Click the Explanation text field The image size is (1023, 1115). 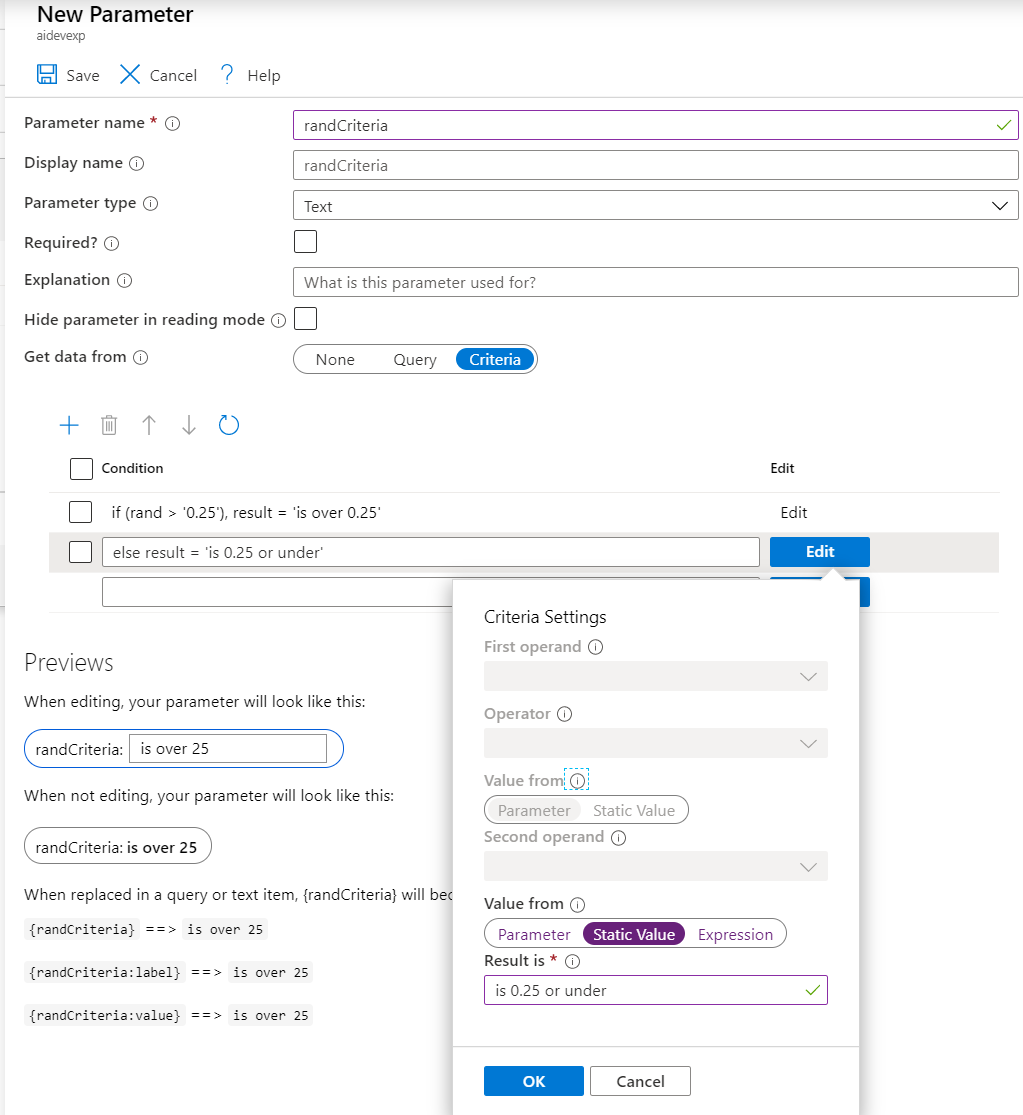click(655, 282)
